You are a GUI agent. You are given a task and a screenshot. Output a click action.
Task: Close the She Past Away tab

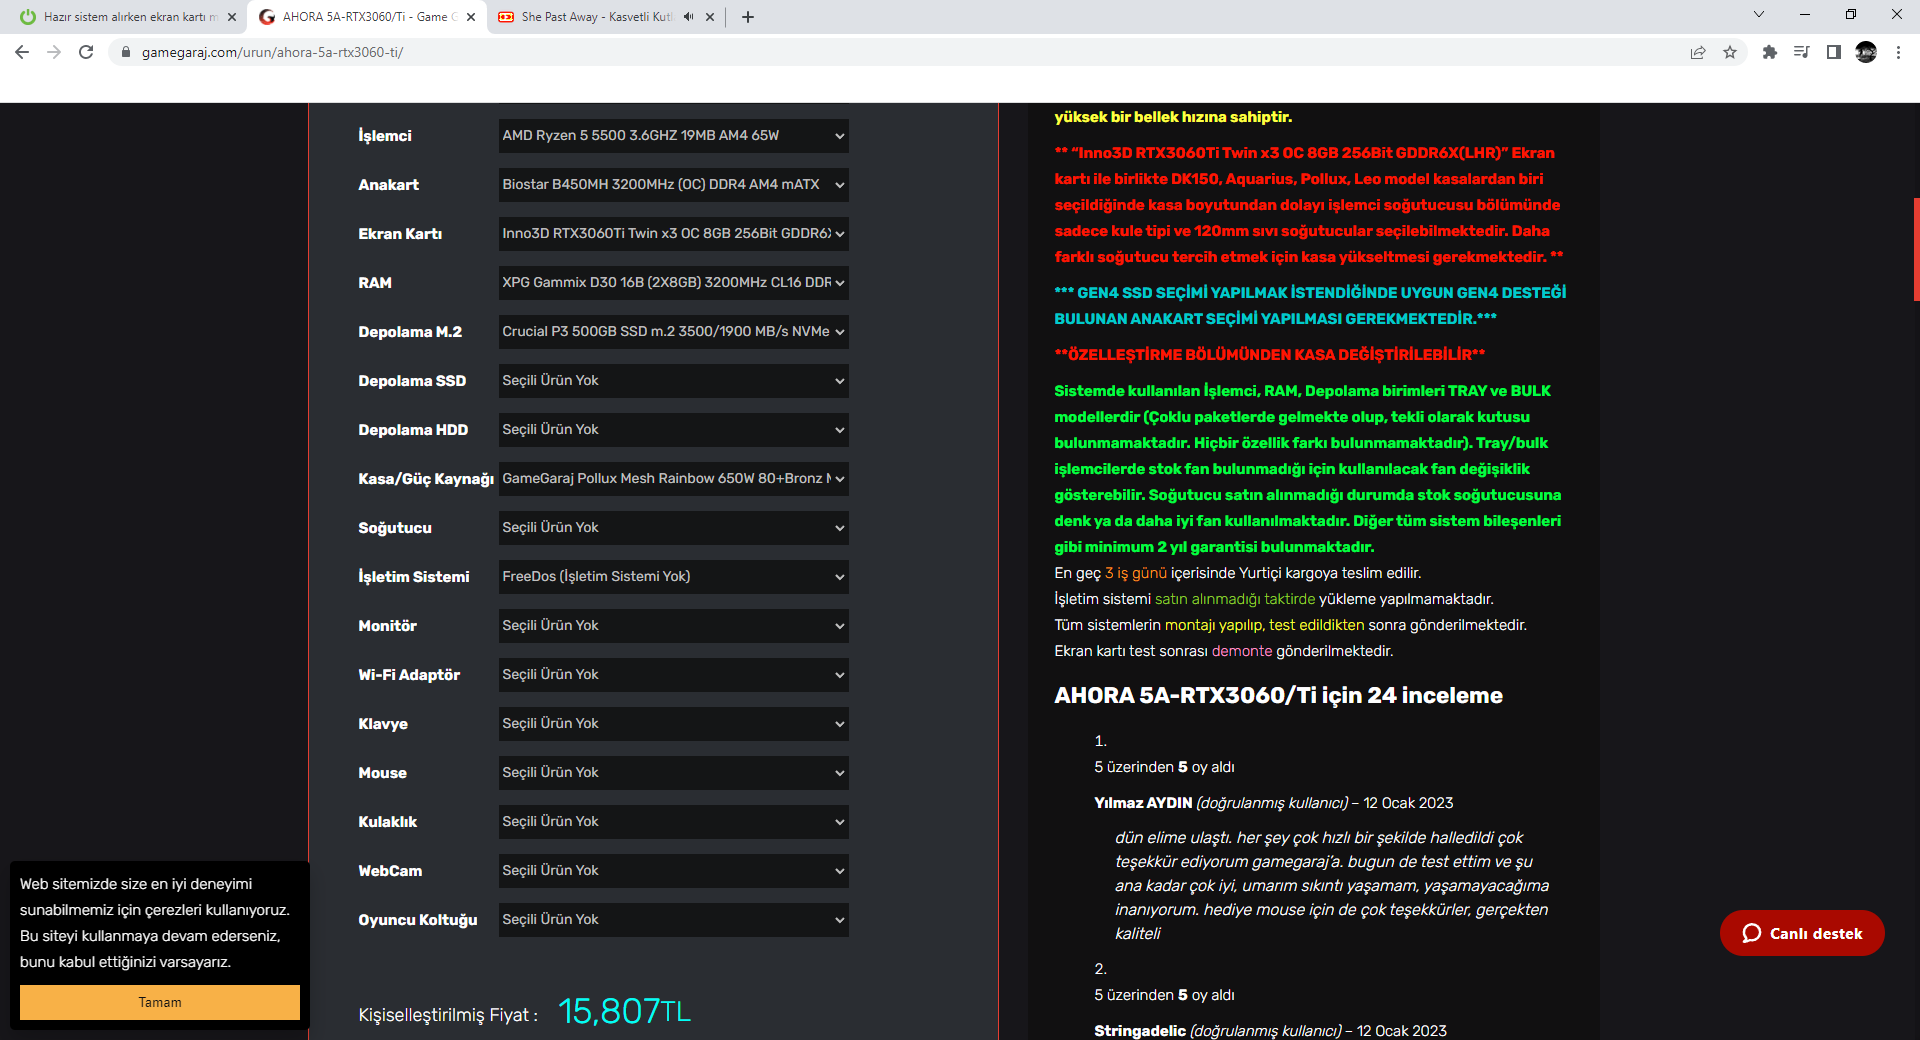click(x=710, y=17)
